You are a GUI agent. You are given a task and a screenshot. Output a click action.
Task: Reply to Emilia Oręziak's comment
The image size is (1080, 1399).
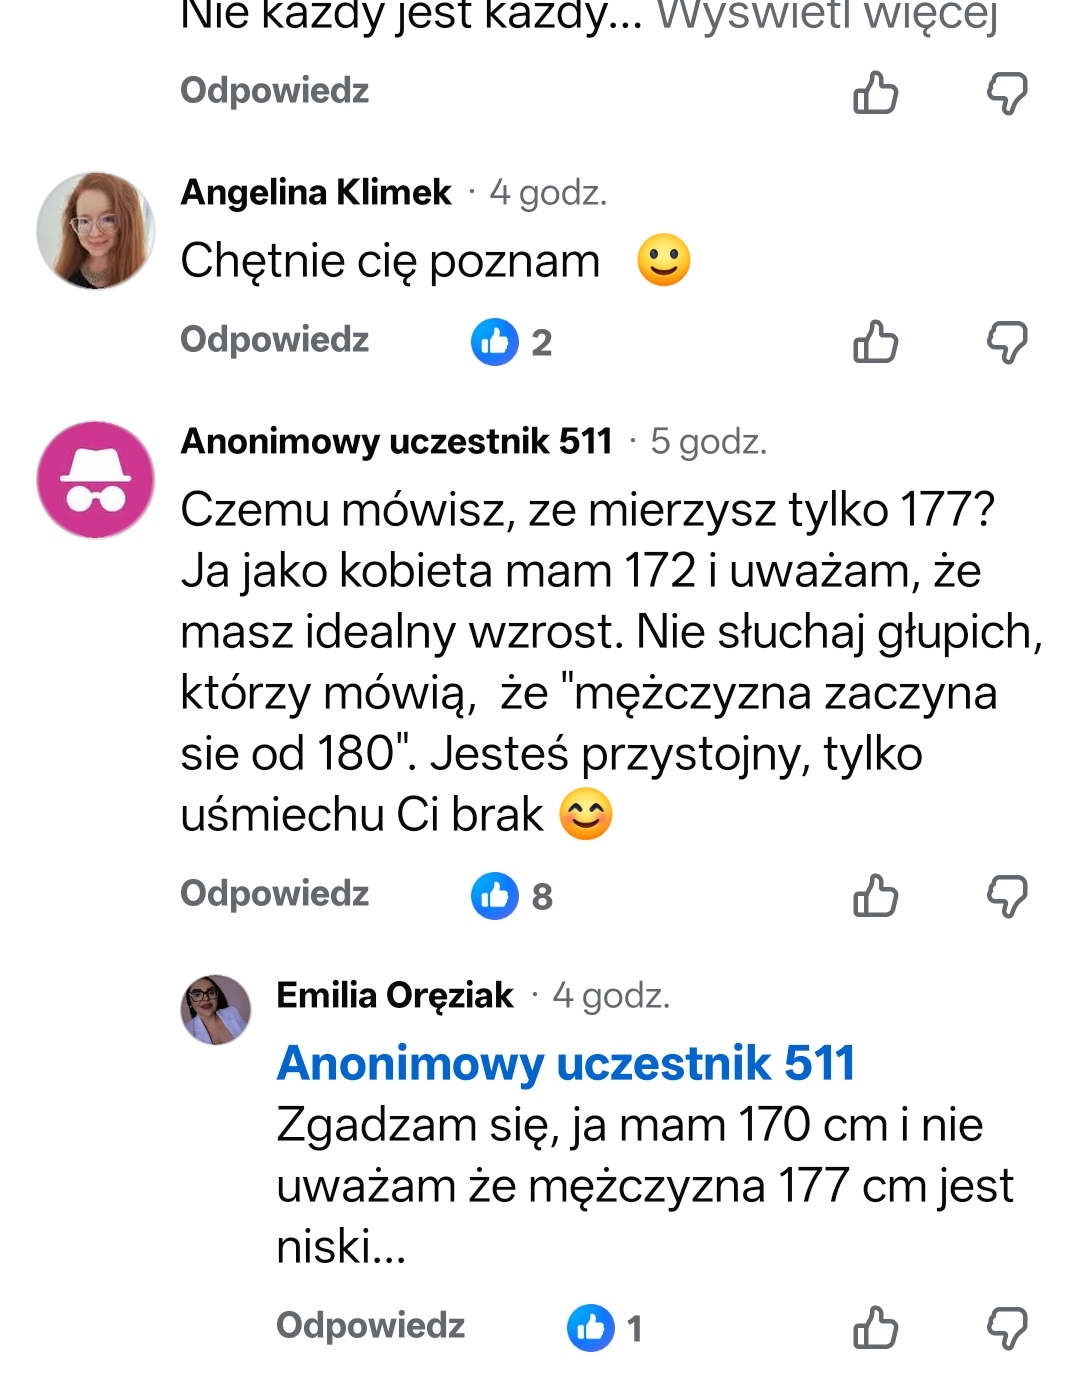click(370, 1326)
